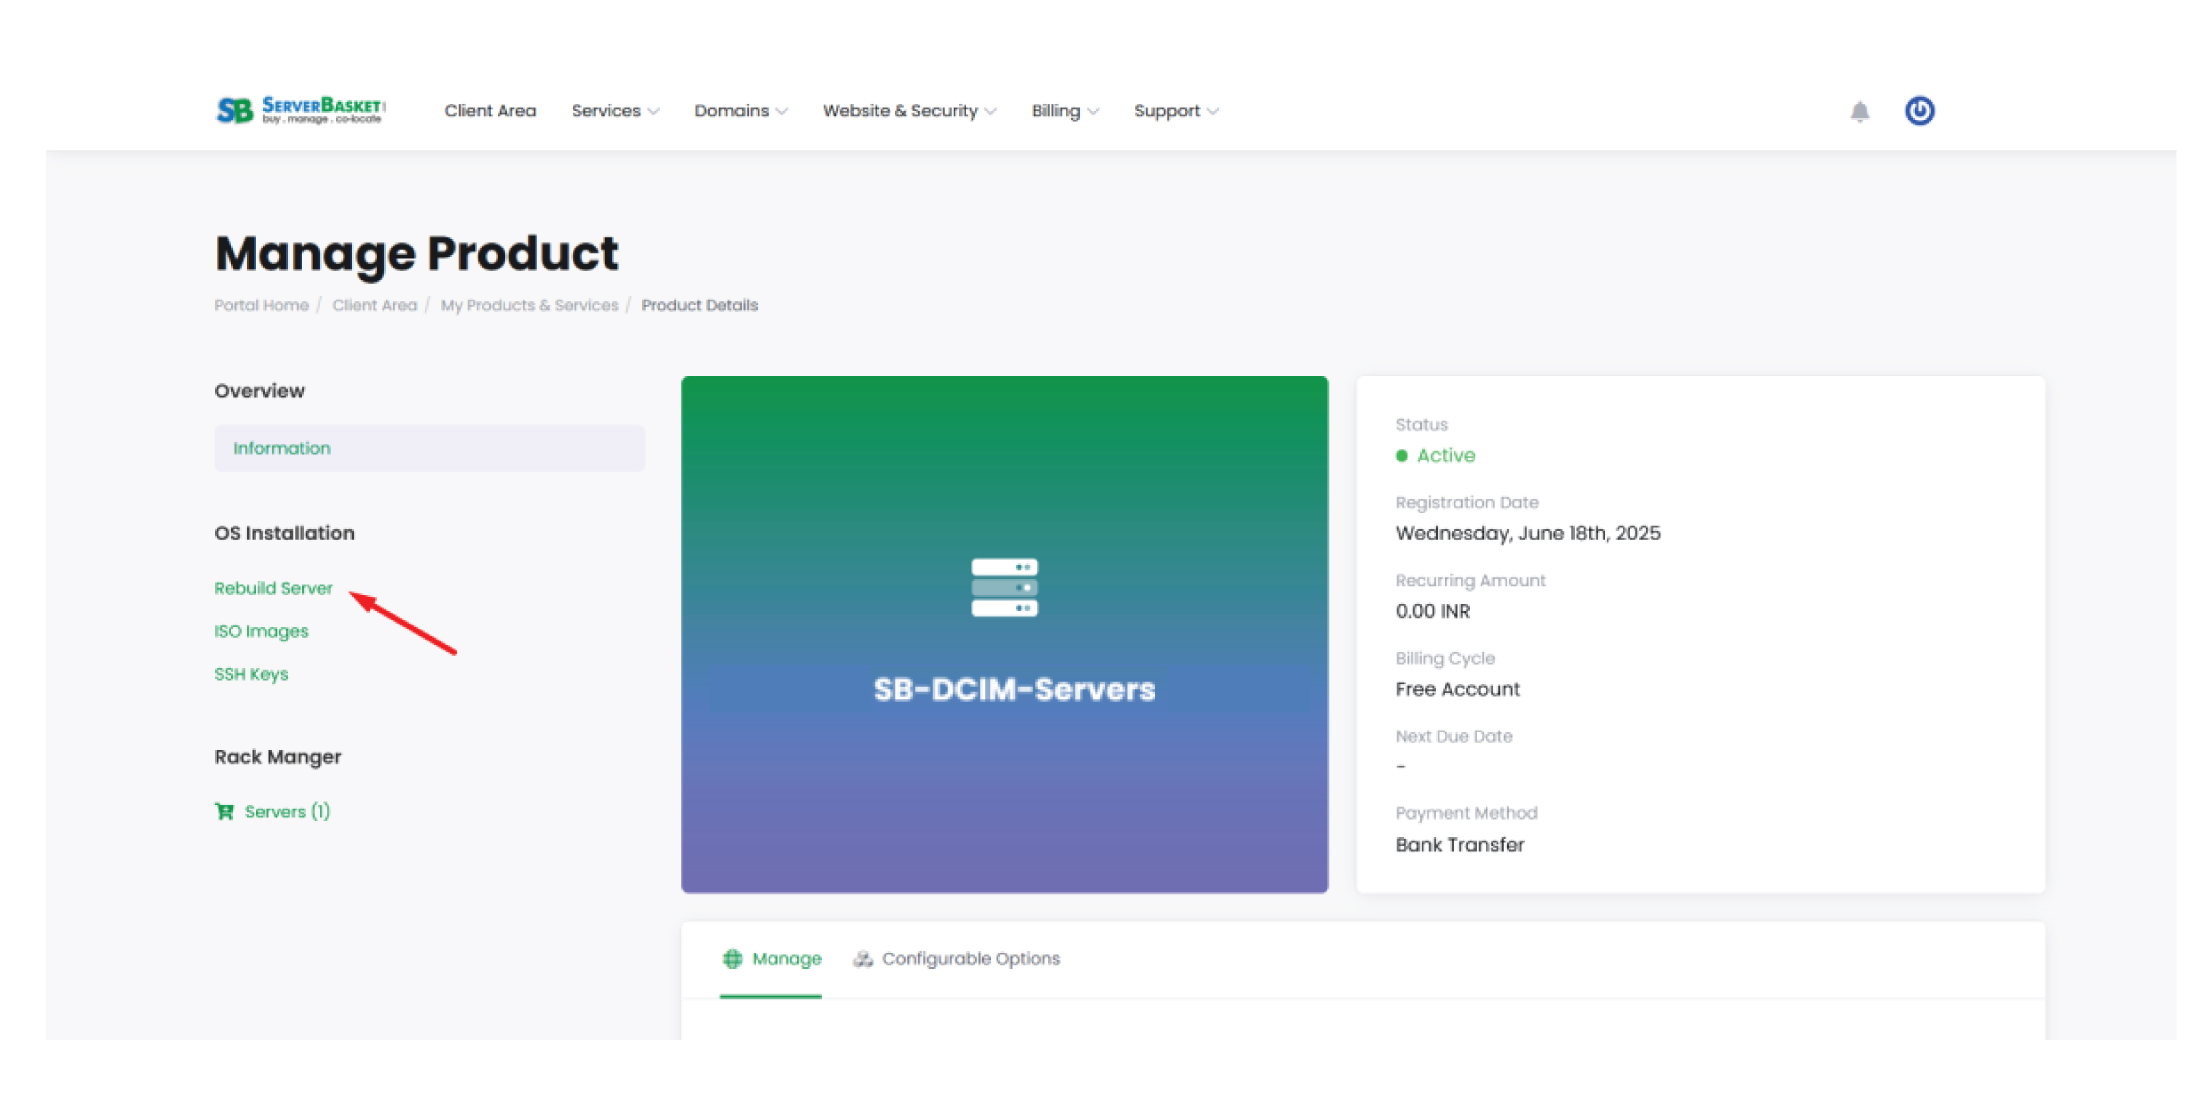
Task: Click the server icon on SB-DCIM-Servers card
Action: (x=1003, y=588)
